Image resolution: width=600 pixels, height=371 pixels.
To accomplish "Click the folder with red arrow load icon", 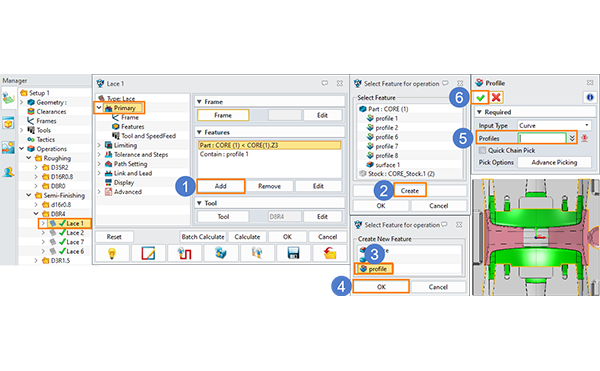I will coord(329,253).
